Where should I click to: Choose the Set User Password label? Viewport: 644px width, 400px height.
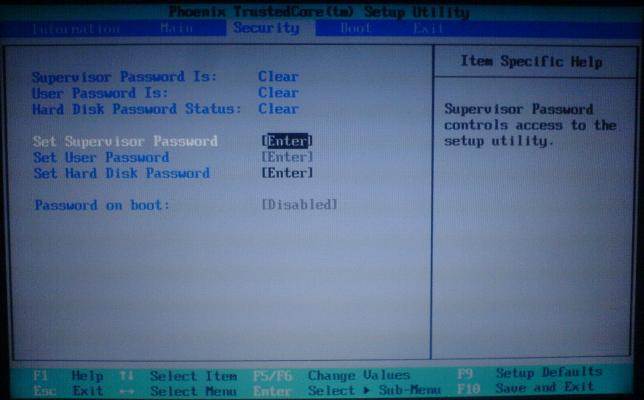pos(100,157)
